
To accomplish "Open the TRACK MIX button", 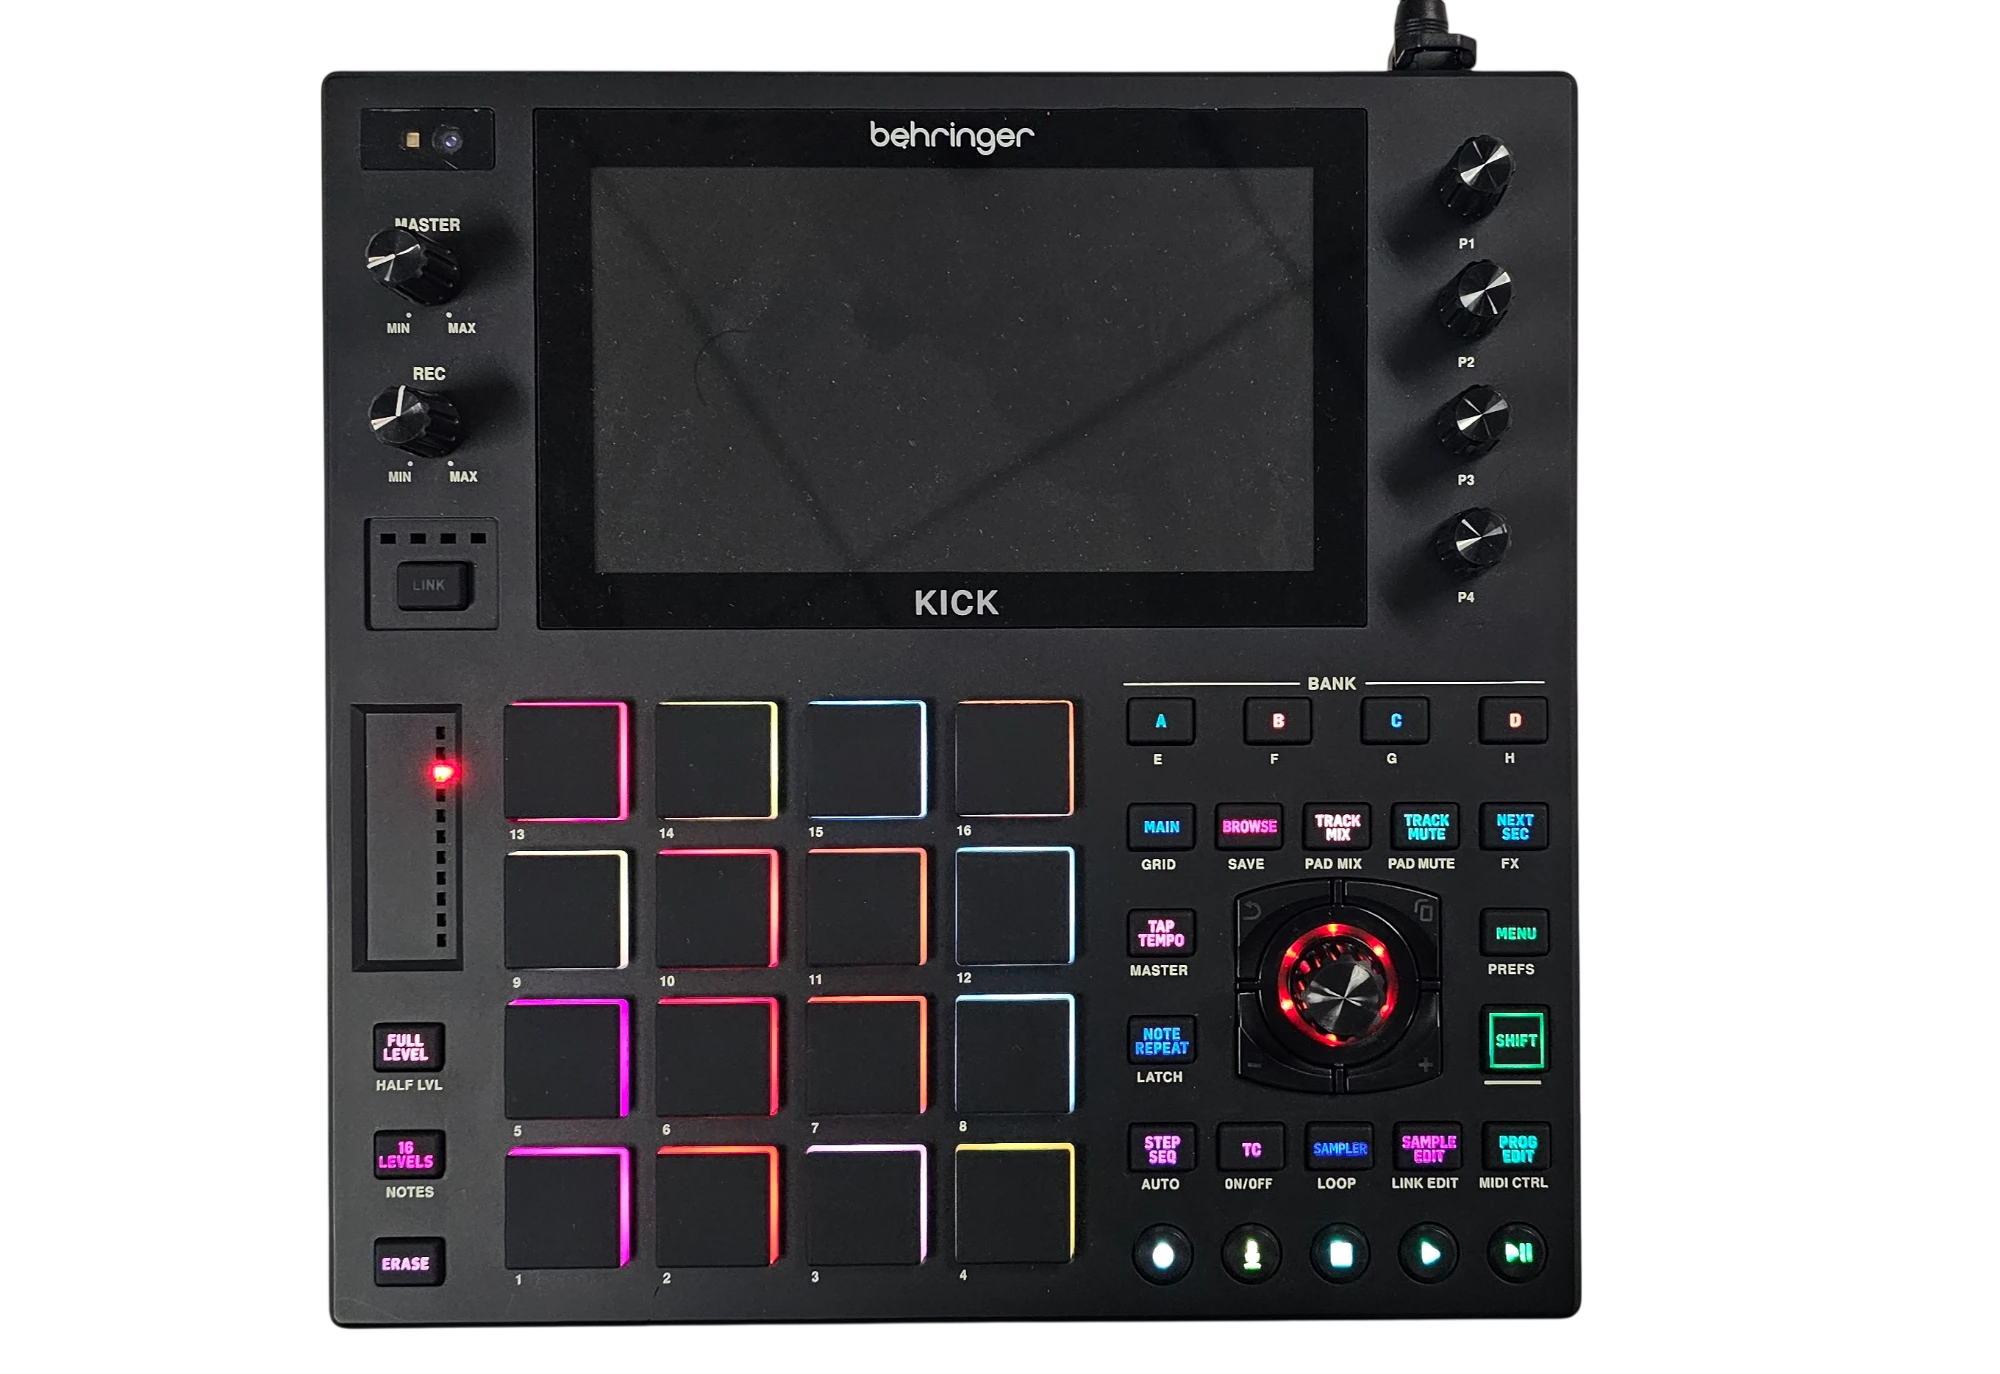I will [1337, 827].
